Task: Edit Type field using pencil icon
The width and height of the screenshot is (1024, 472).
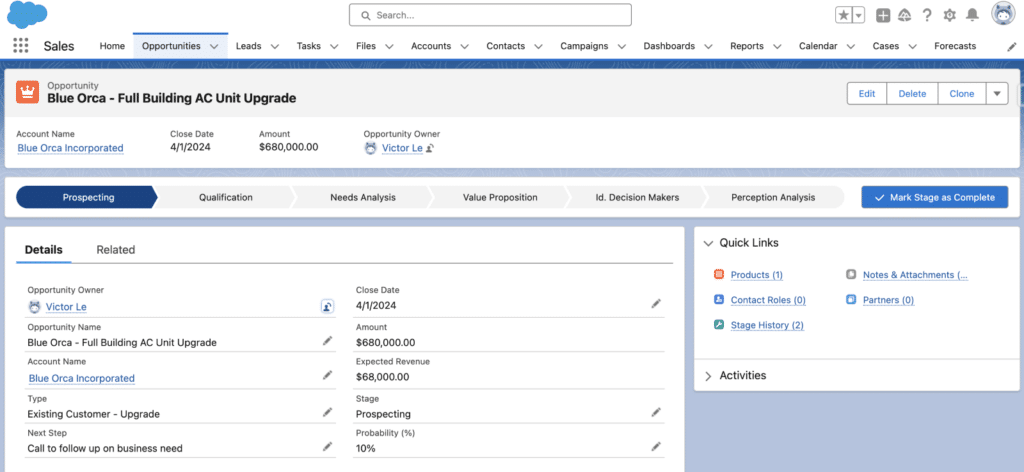Action: [x=328, y=412]
